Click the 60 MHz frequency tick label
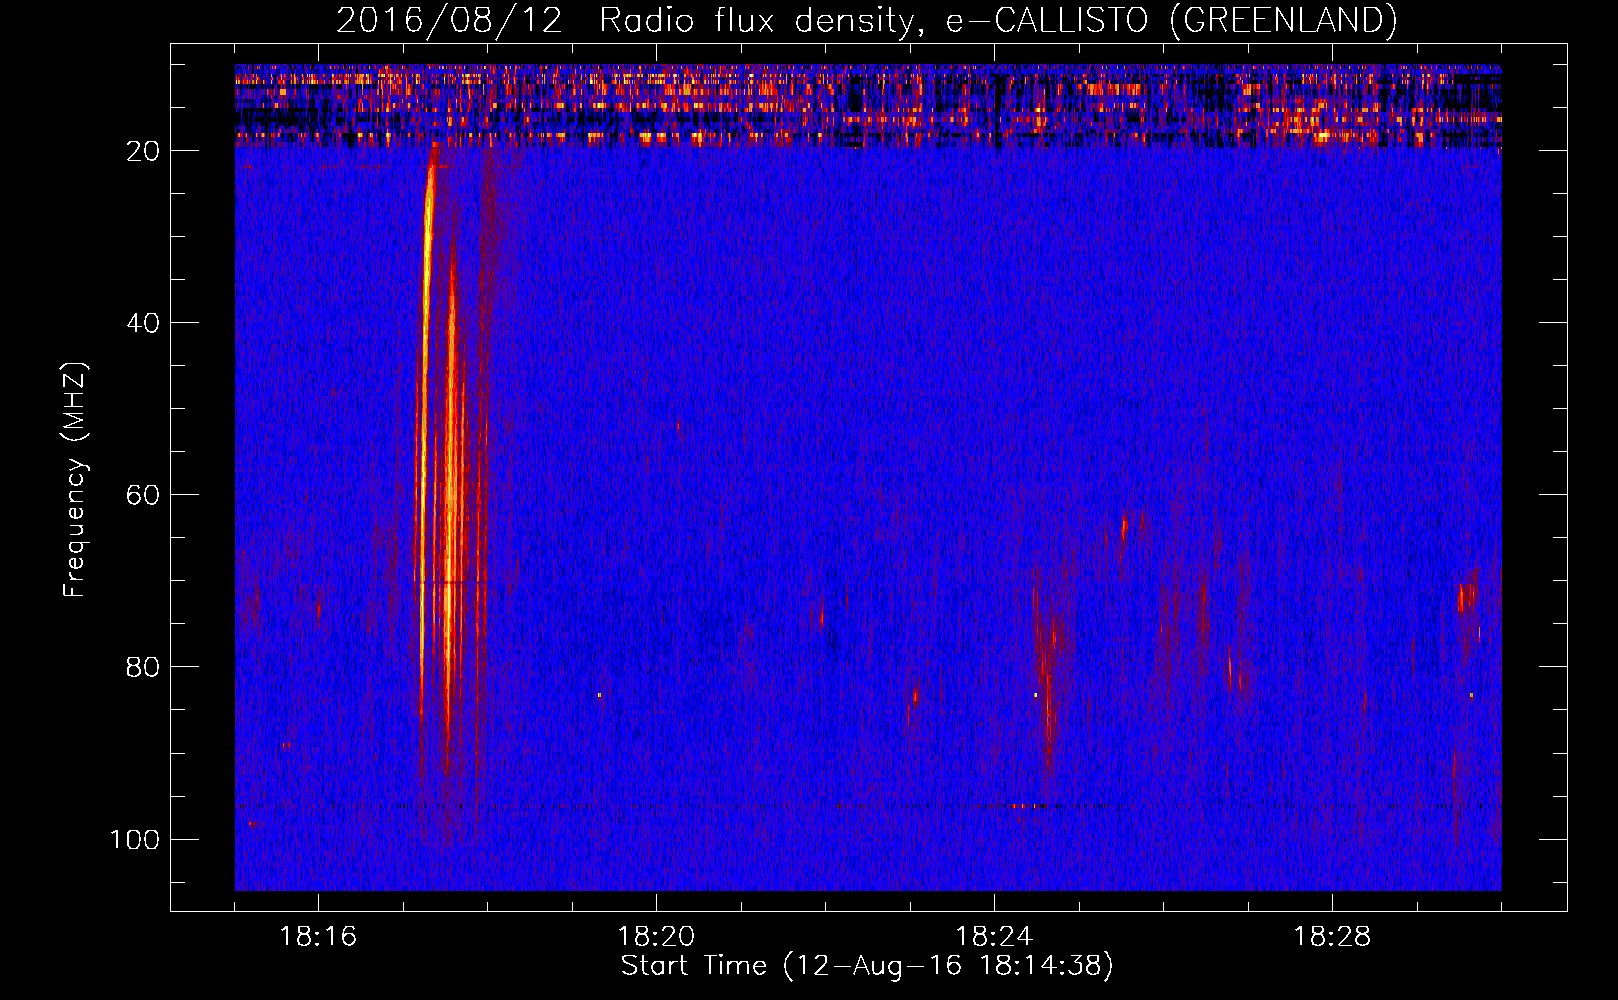Image resolution: width=1618 pixels, height=1000 pixels. (x=143, y=495)
